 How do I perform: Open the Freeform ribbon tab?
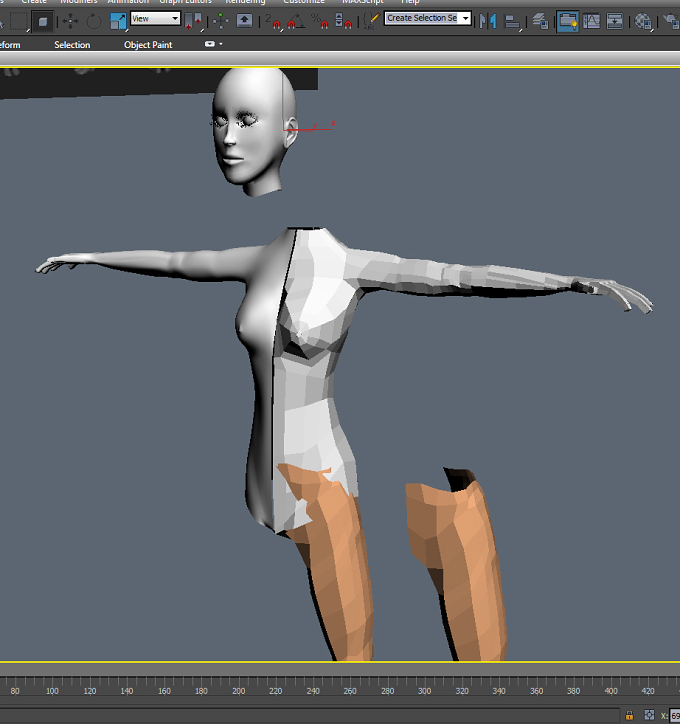click(10, 45)
